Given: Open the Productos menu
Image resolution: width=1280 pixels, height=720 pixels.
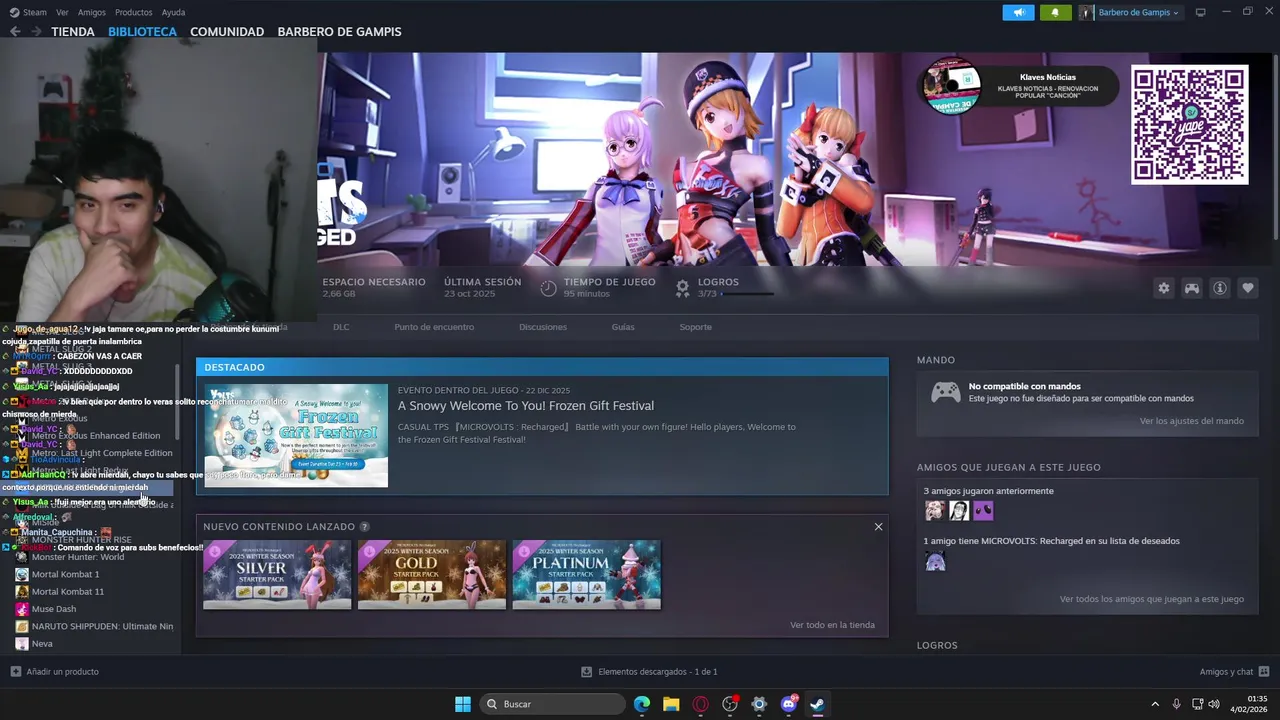Looking at the screenshot, I should click(x=134, y=12).
